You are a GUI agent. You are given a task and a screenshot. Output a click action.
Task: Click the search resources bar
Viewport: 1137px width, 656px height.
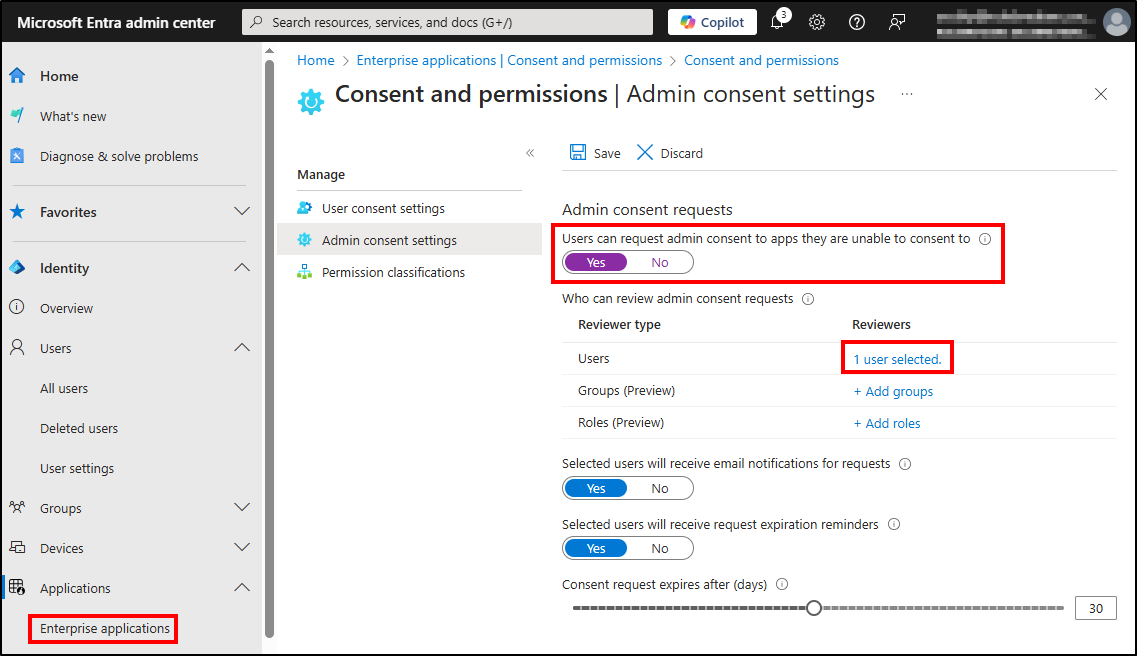click(x=447, y=21)
